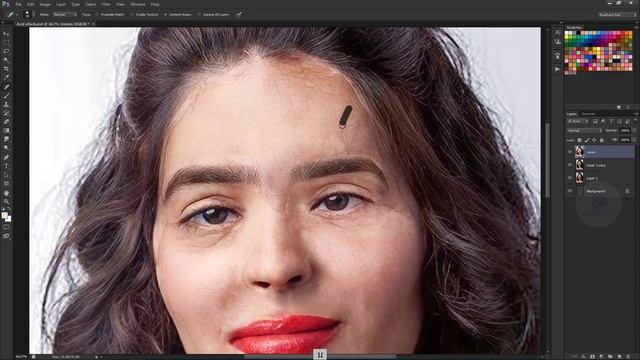Filter layers for pixel layers icon

[595, 122]
